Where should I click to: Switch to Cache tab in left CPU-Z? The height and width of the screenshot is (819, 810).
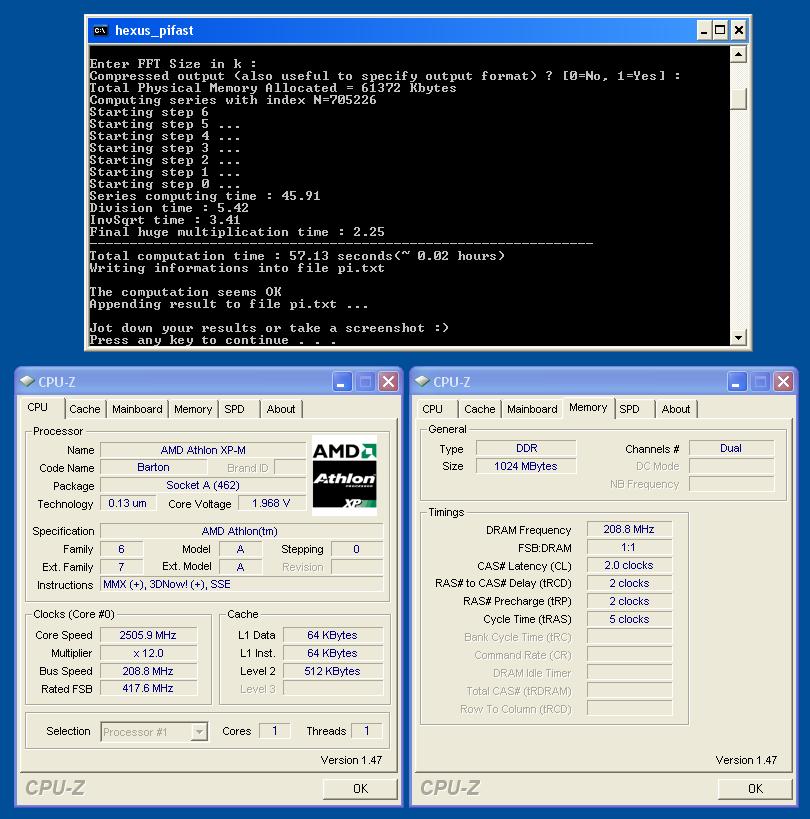tap(85, 409)
